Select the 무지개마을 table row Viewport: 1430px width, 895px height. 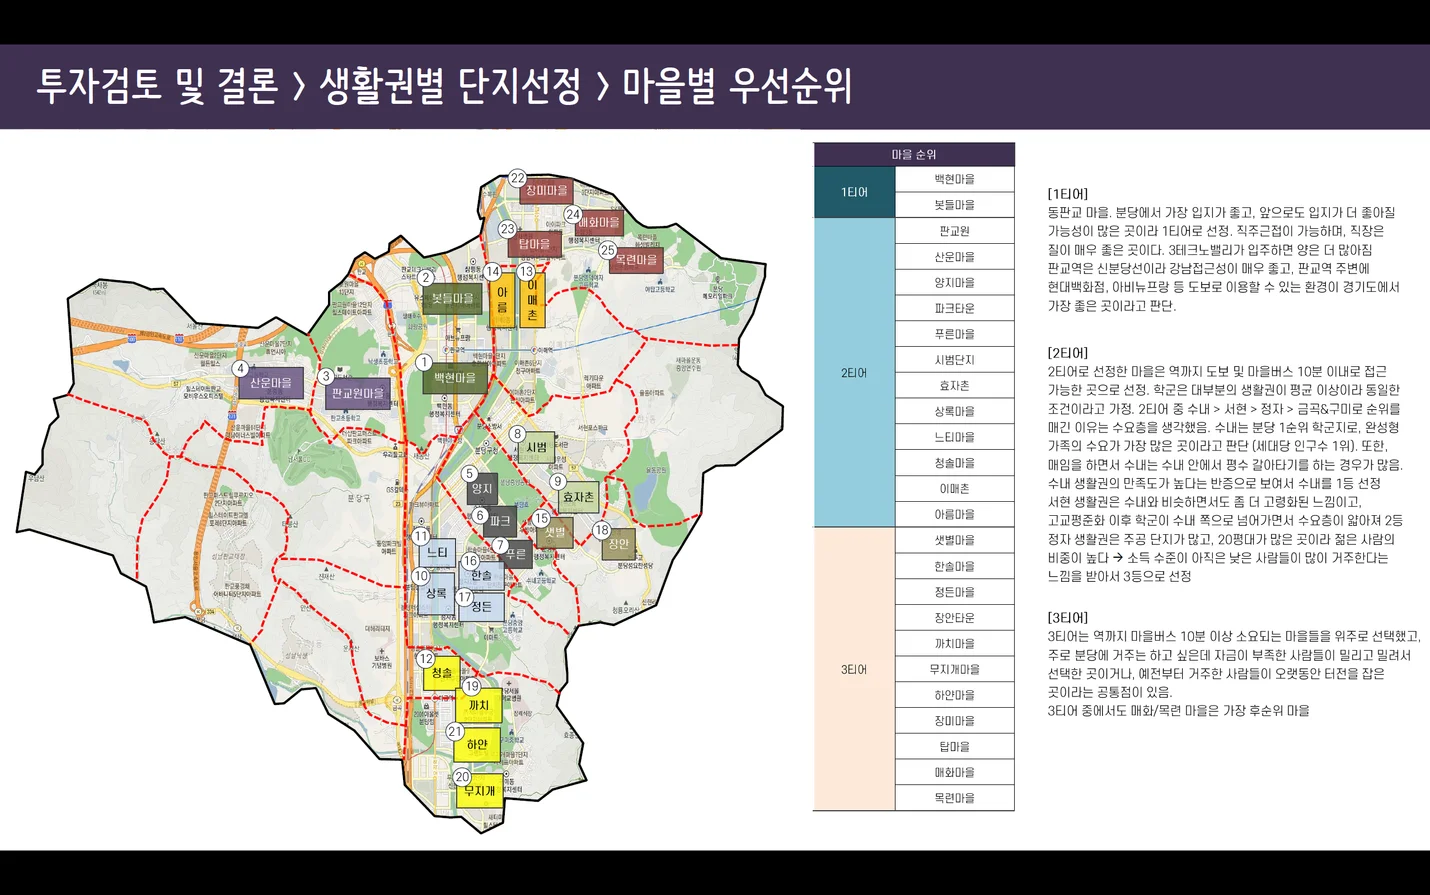pos(955,669)
